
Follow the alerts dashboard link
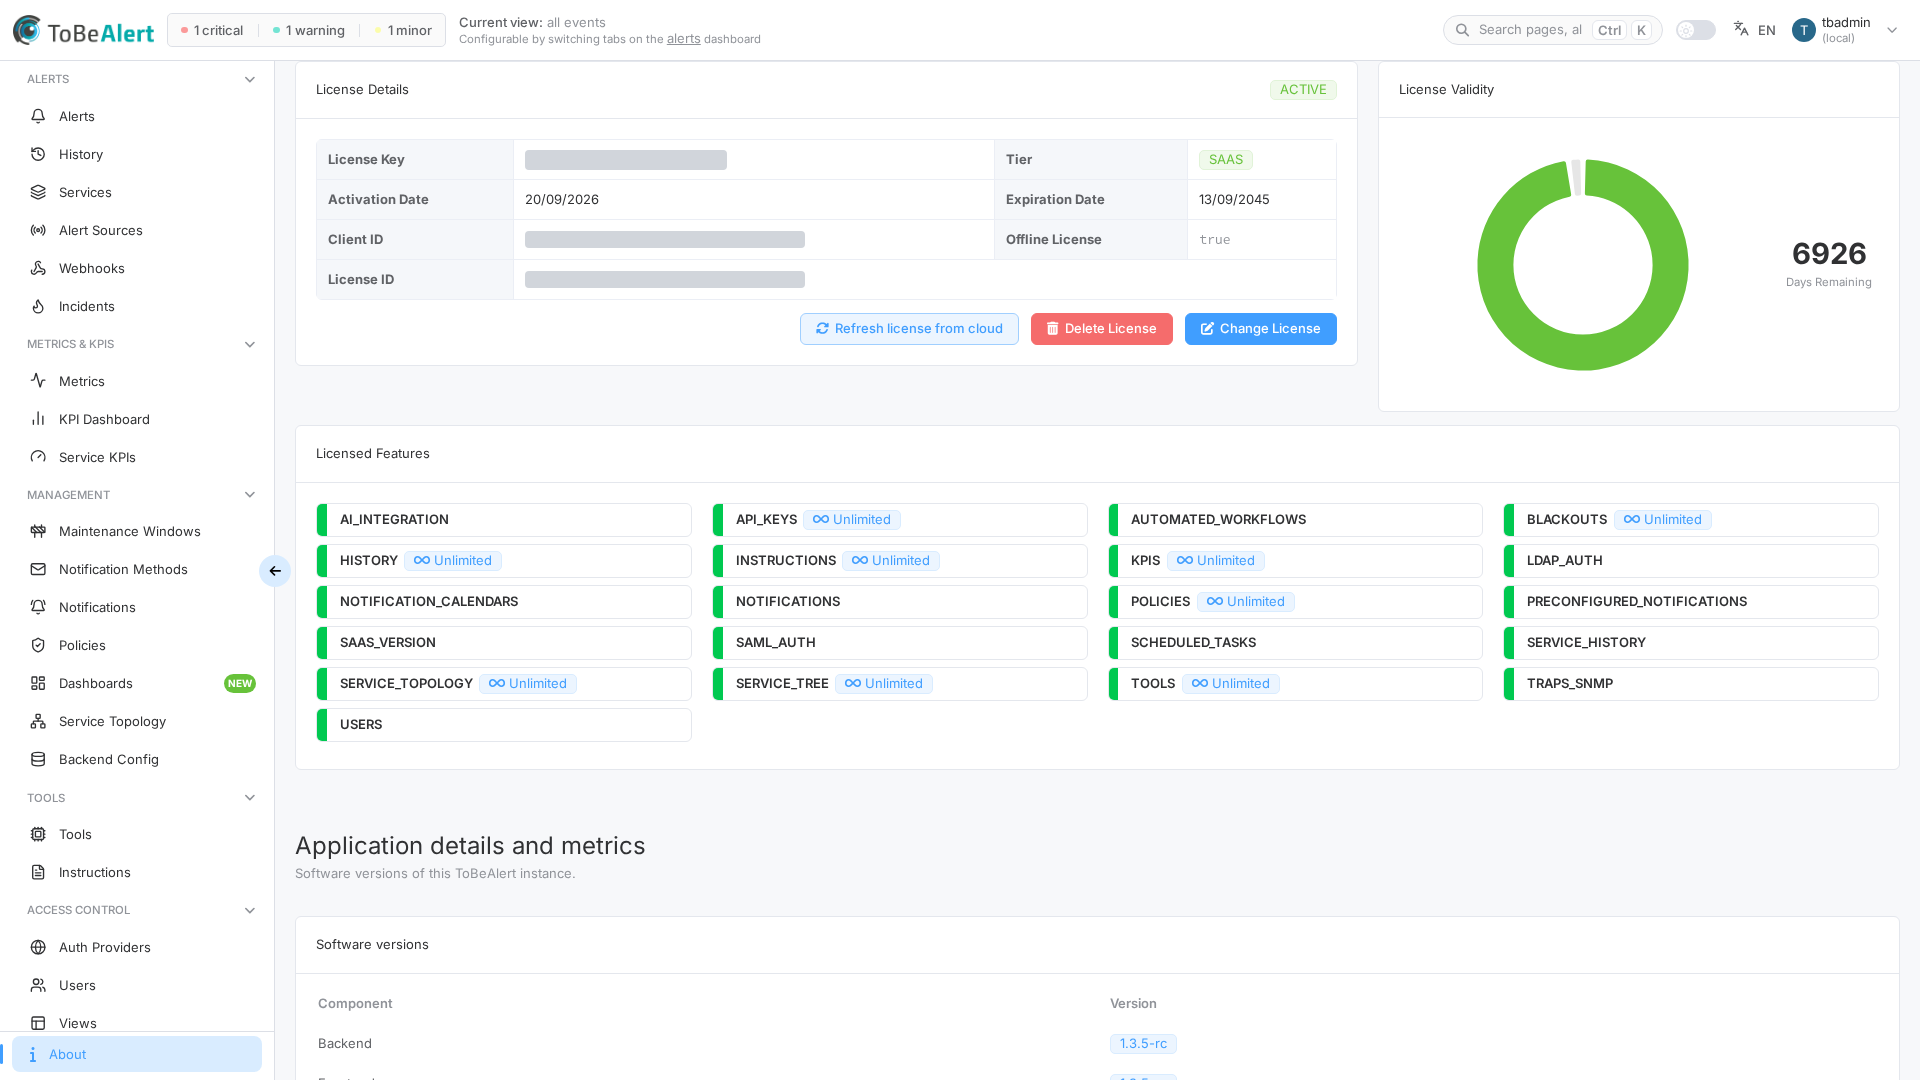[x=683, y=39]
